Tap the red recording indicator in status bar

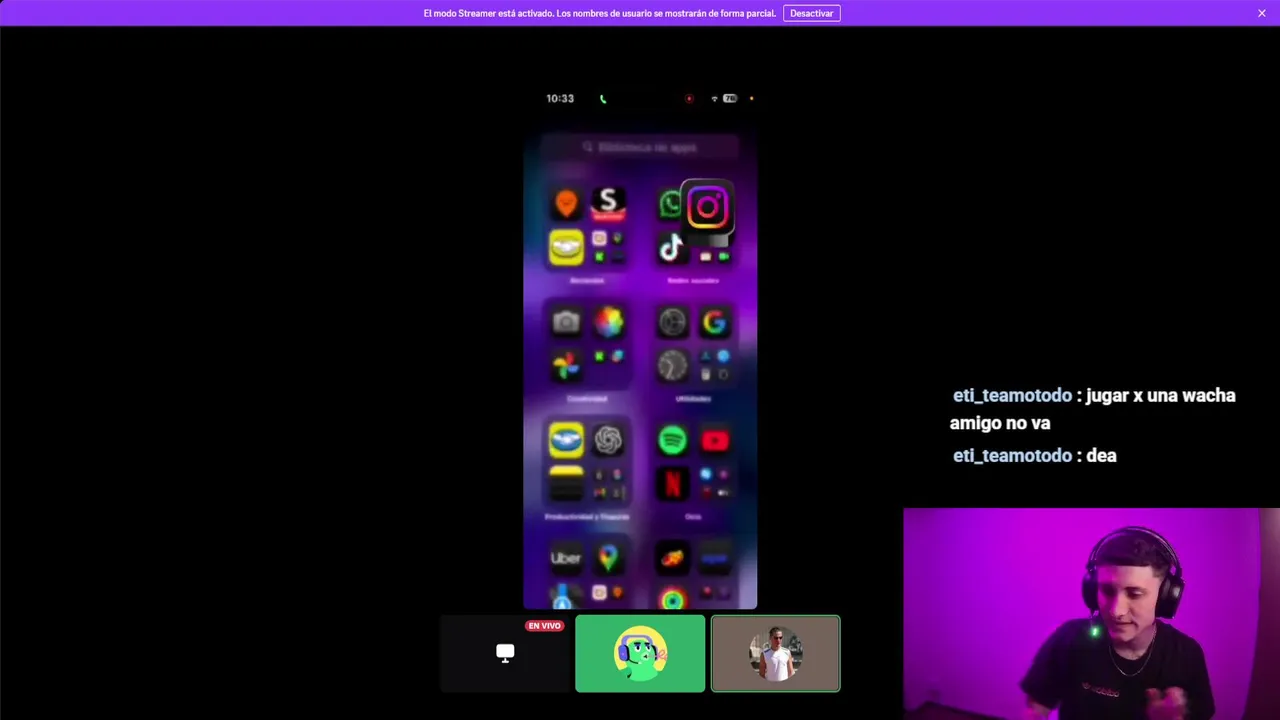click(688, 99)
